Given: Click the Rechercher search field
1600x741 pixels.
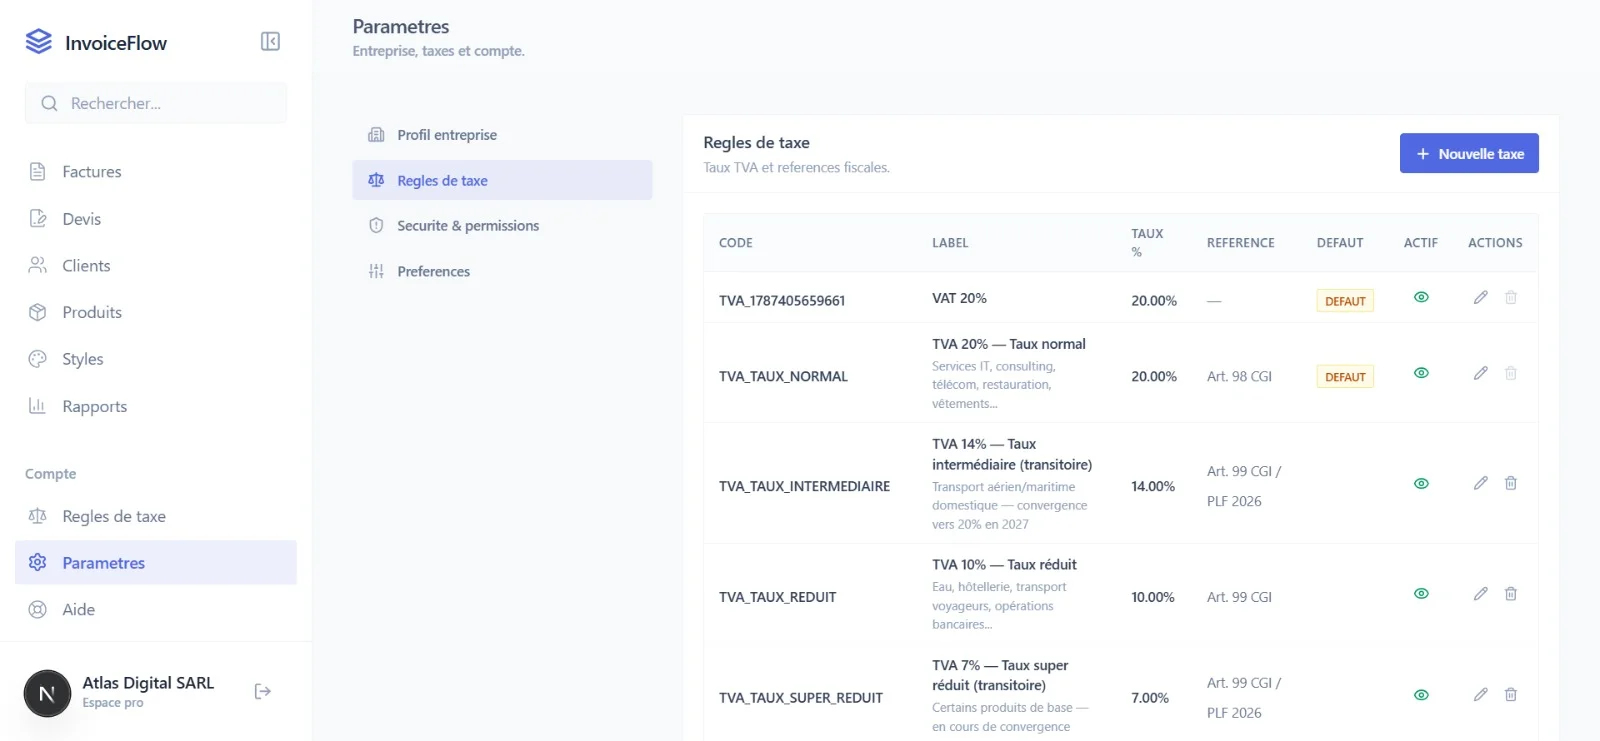Looking at the screenshot, I should pos(156,103).
